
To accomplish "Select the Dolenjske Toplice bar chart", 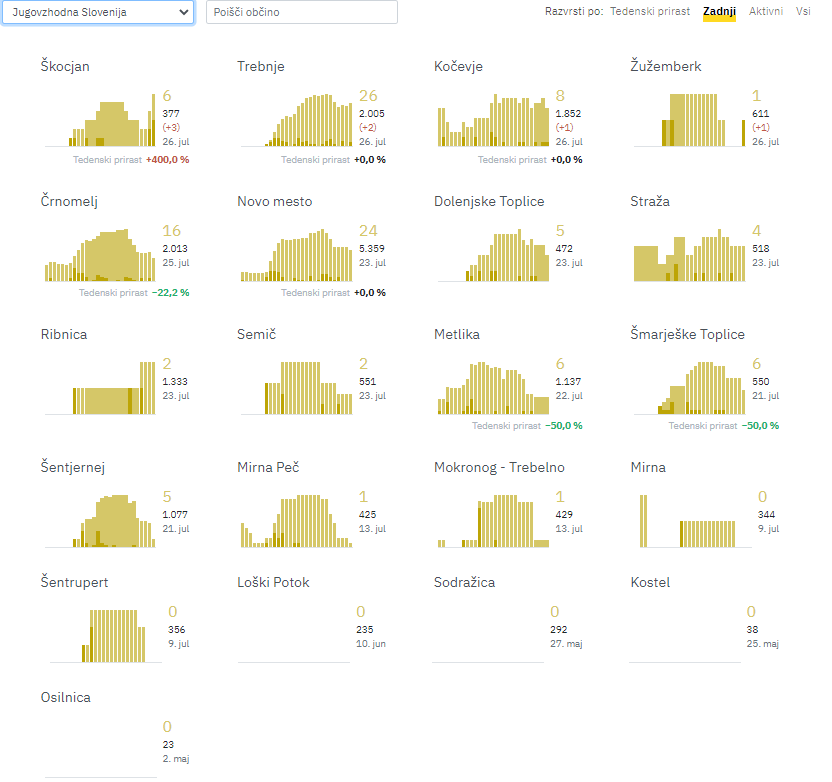I will click(493, 255).
